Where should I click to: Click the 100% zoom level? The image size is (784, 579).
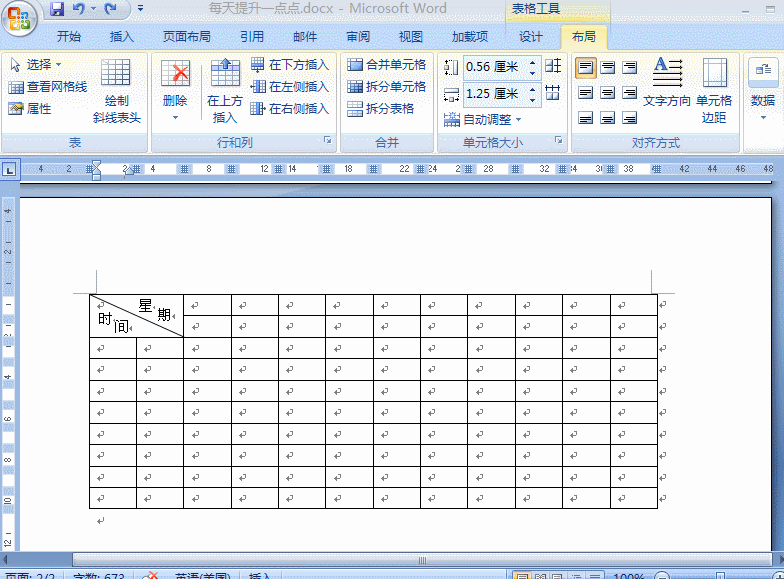pos(628,576)
